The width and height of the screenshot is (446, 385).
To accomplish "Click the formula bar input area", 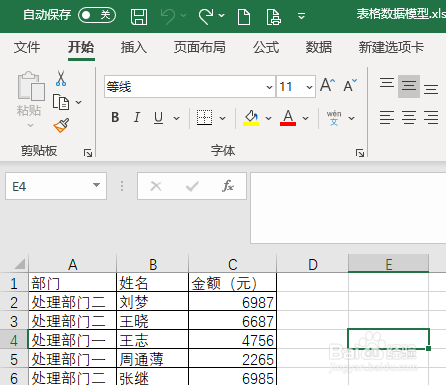I will click(x=348, y=208).
